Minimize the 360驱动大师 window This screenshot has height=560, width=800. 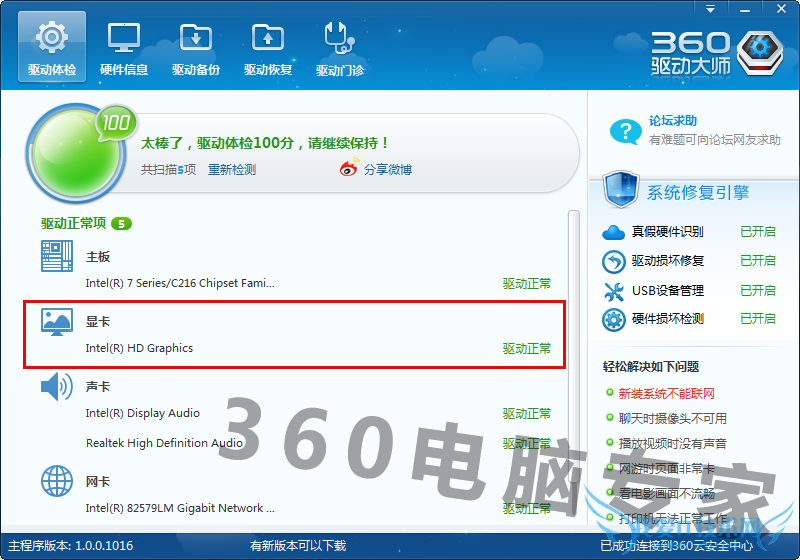745,9
